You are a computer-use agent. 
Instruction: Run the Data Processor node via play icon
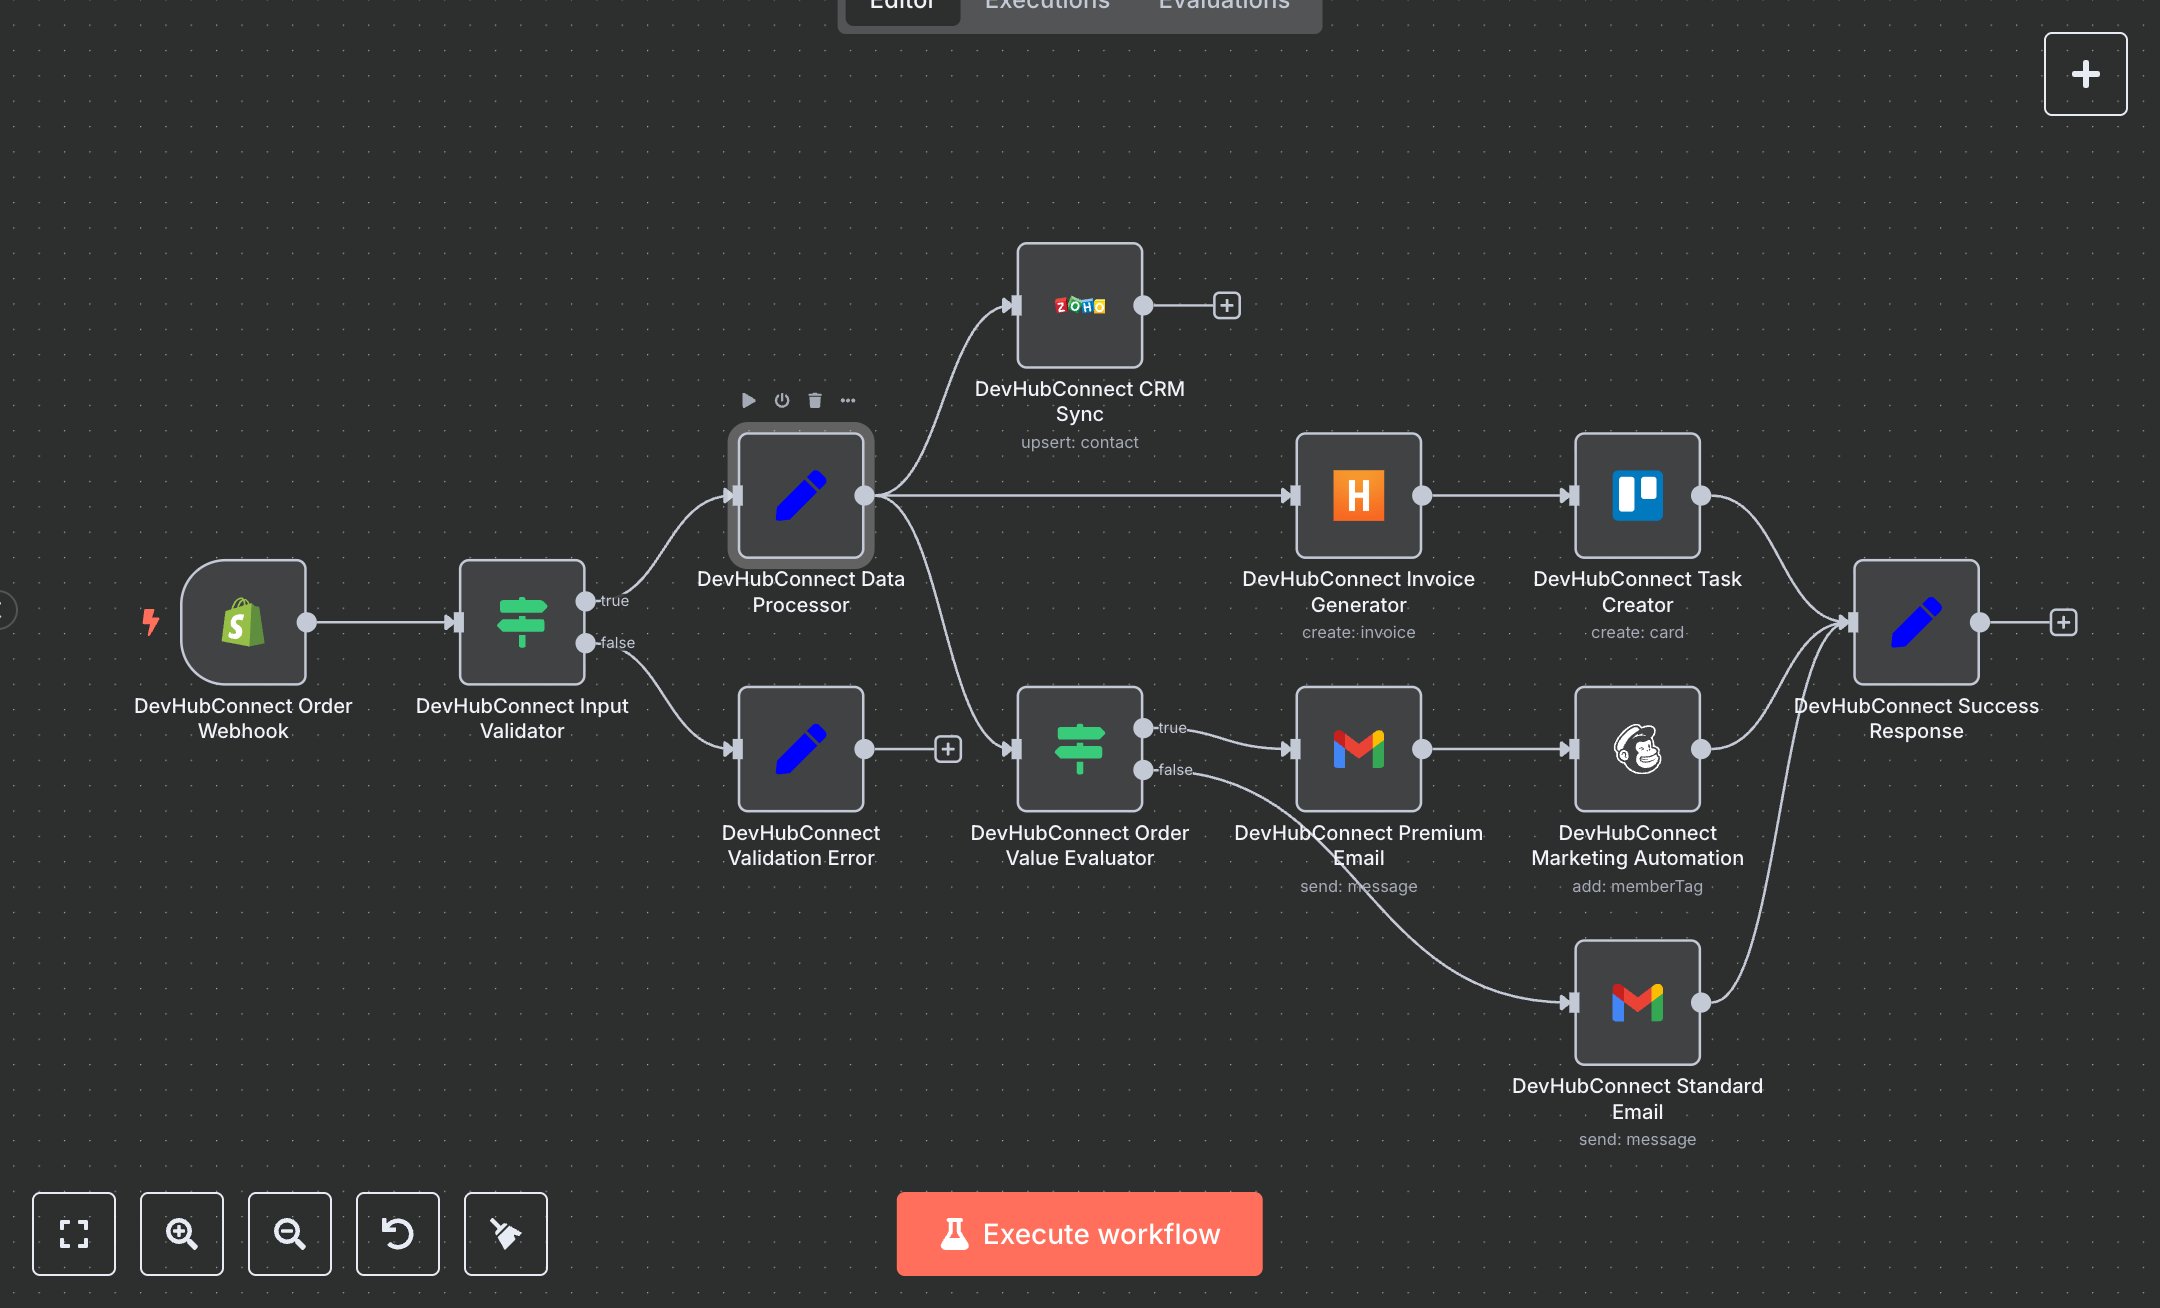click(748, 400)
